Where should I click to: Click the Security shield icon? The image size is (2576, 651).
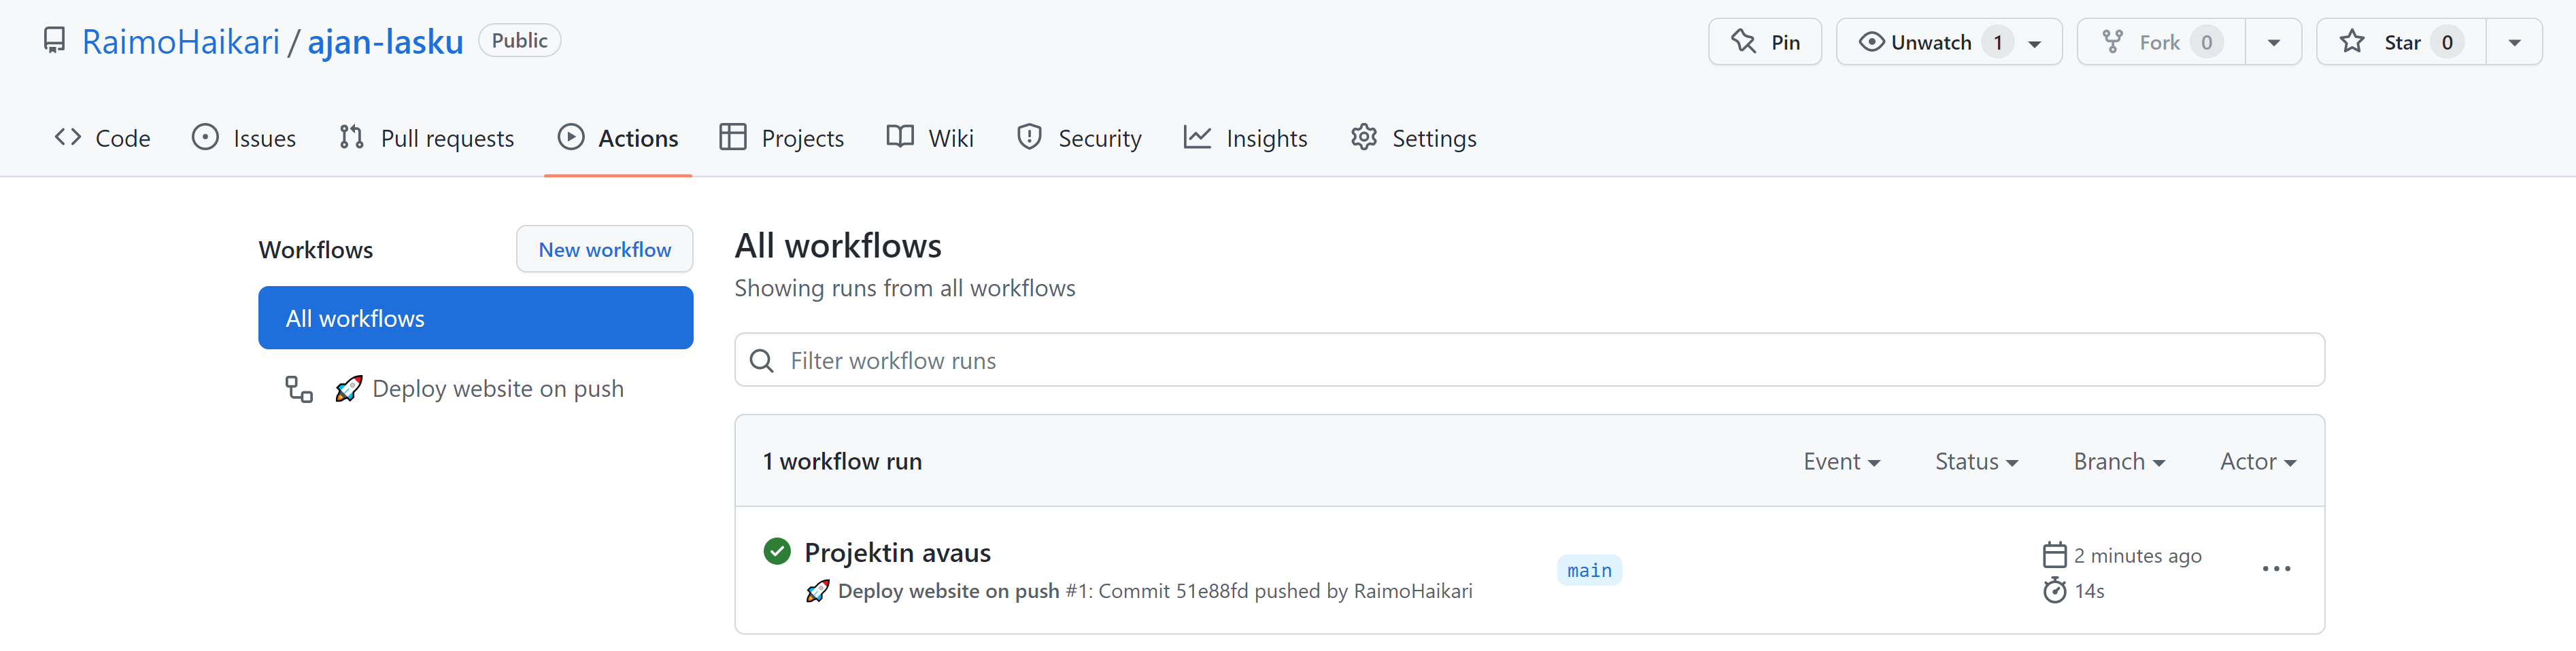pyautogui.click(x=1029, y=137)
